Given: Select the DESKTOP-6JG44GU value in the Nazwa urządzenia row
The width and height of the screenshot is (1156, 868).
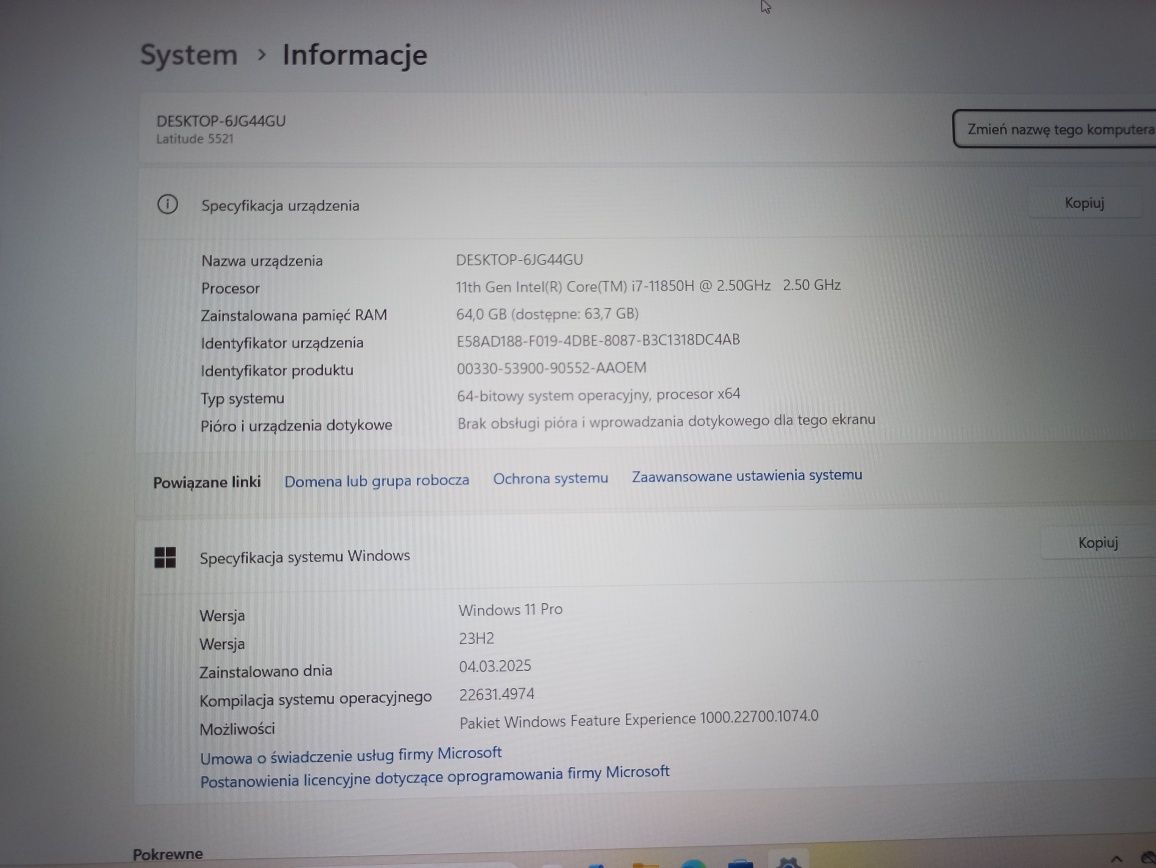Looking at the screenshot, I should point(519,260).
